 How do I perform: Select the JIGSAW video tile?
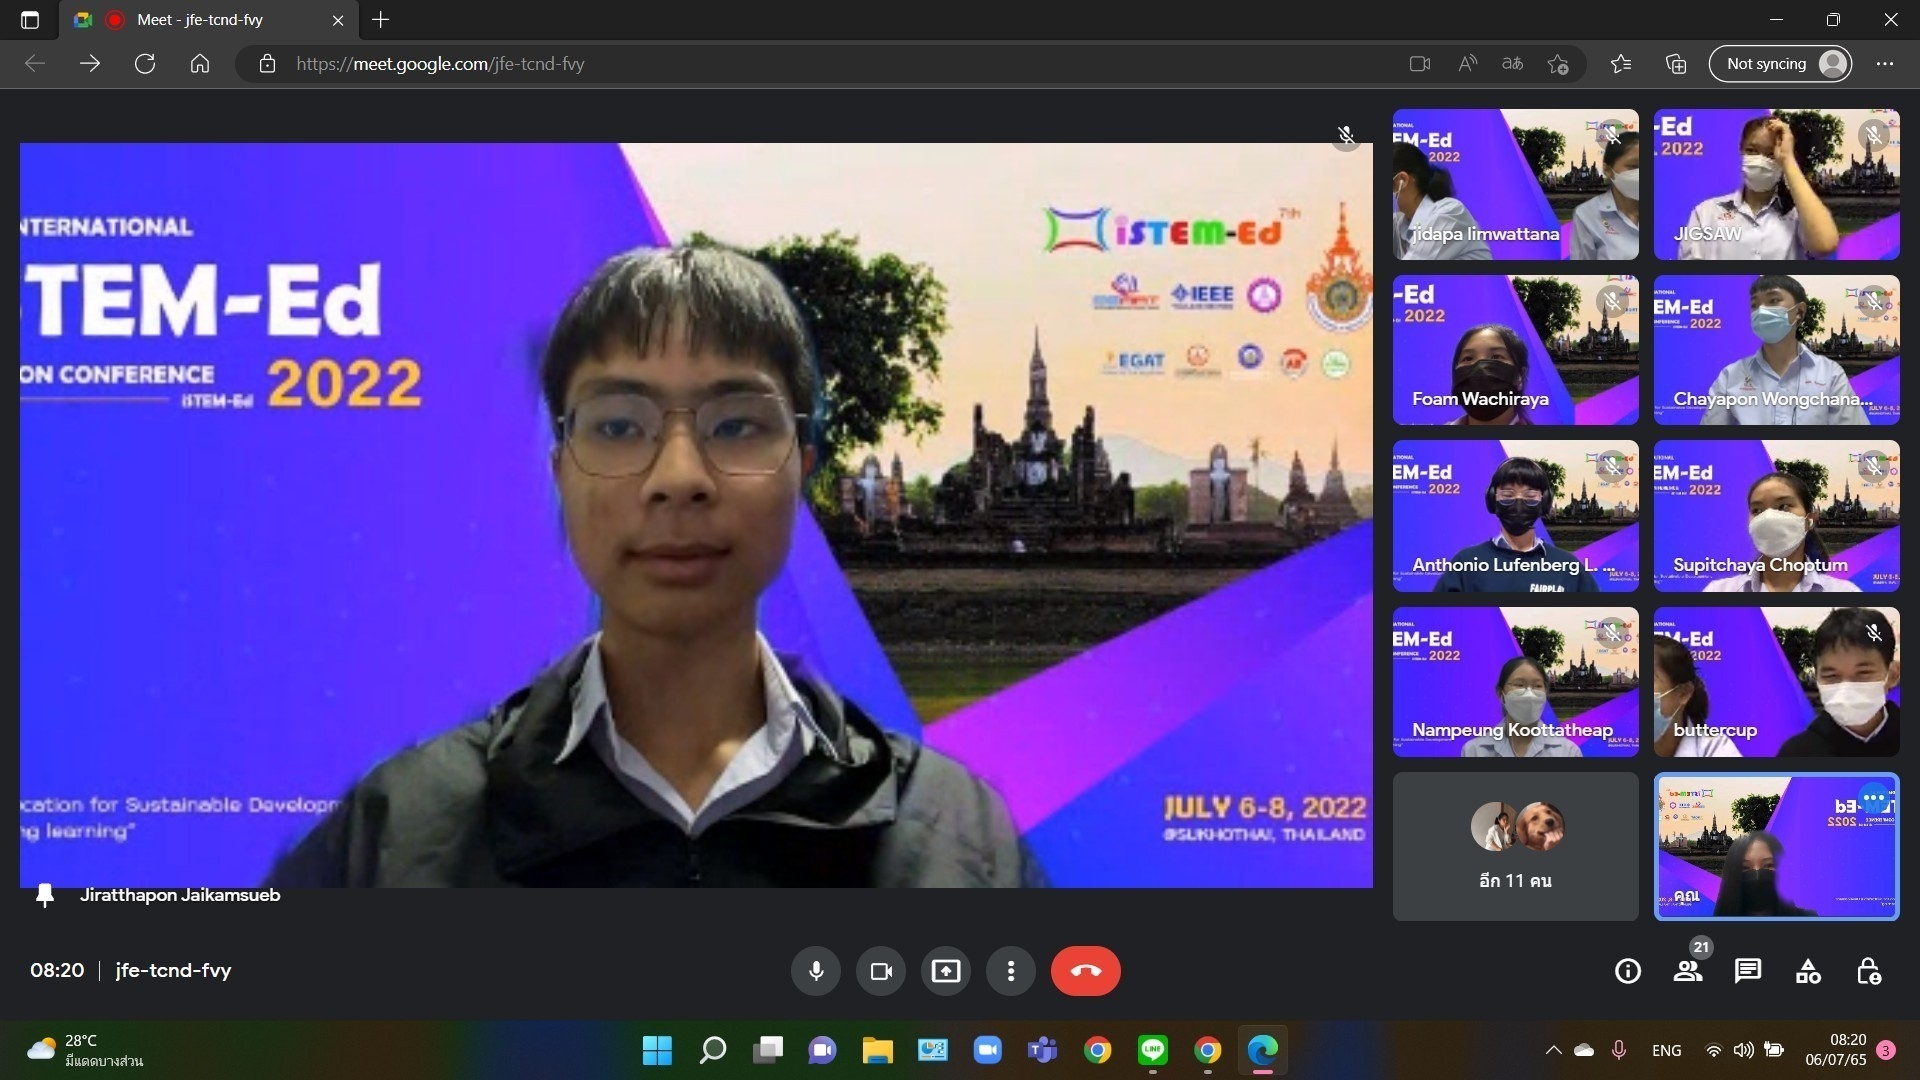tap(1777, 185)
